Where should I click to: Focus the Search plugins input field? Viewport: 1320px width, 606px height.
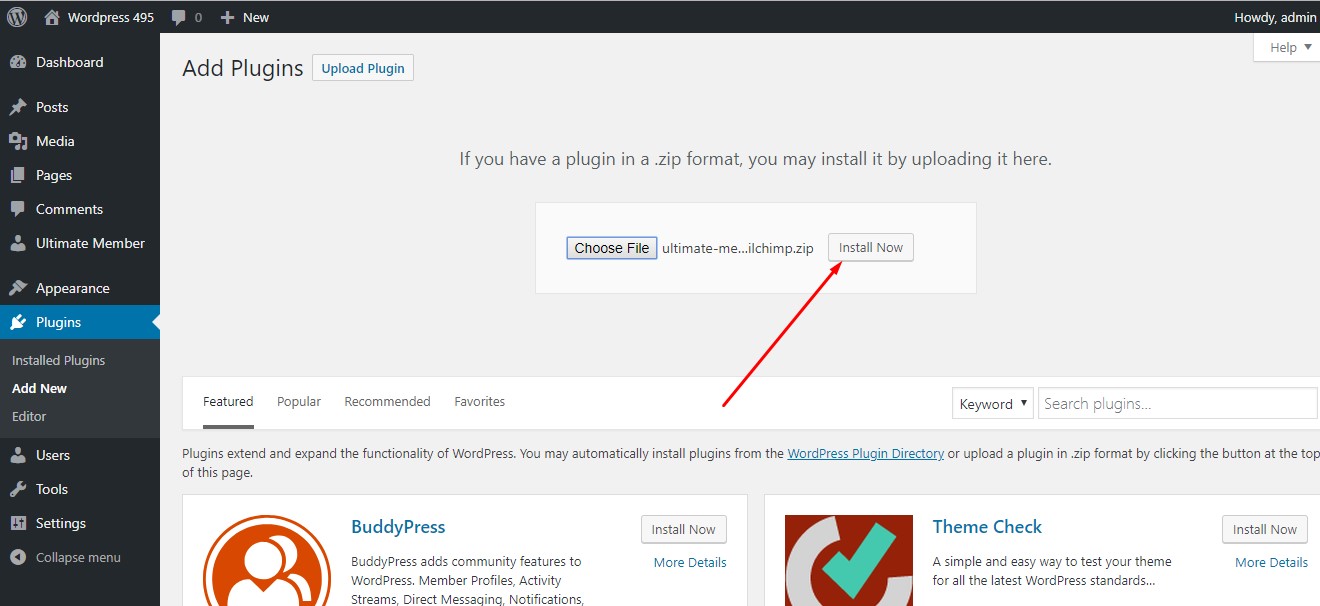coord(1178,404)
